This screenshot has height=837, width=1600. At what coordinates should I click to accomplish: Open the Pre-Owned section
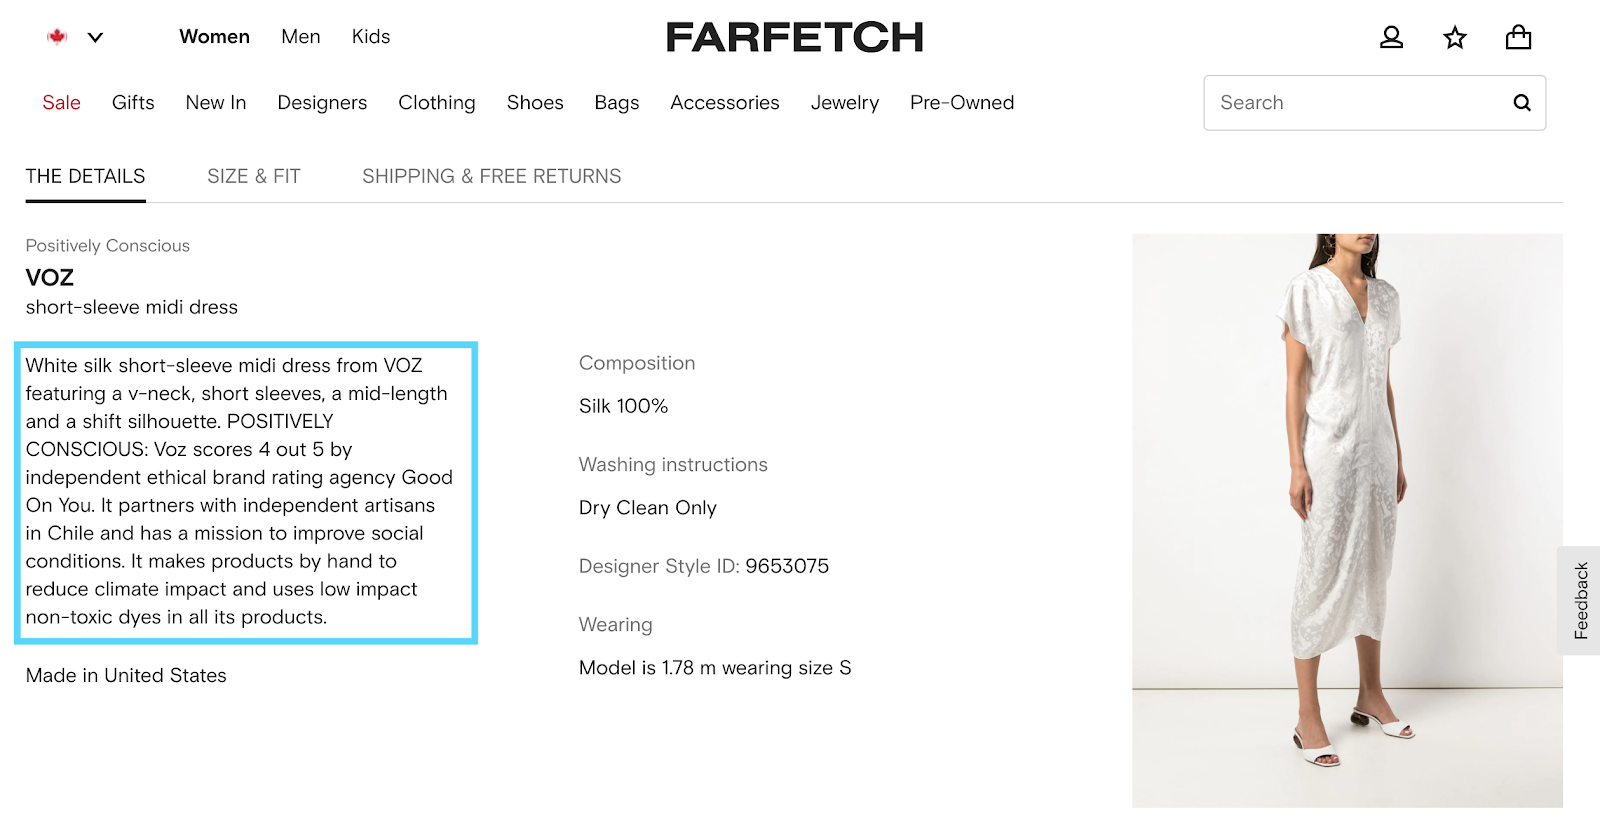click(x=961, y=103)
